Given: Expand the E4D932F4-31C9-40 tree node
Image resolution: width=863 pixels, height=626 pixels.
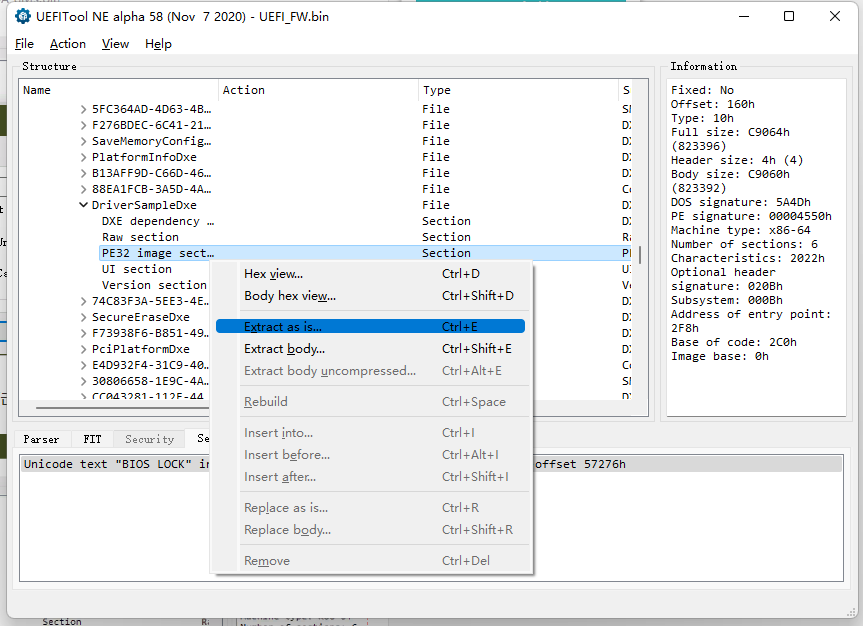Looking at the screenshot, I should point(83,365).
